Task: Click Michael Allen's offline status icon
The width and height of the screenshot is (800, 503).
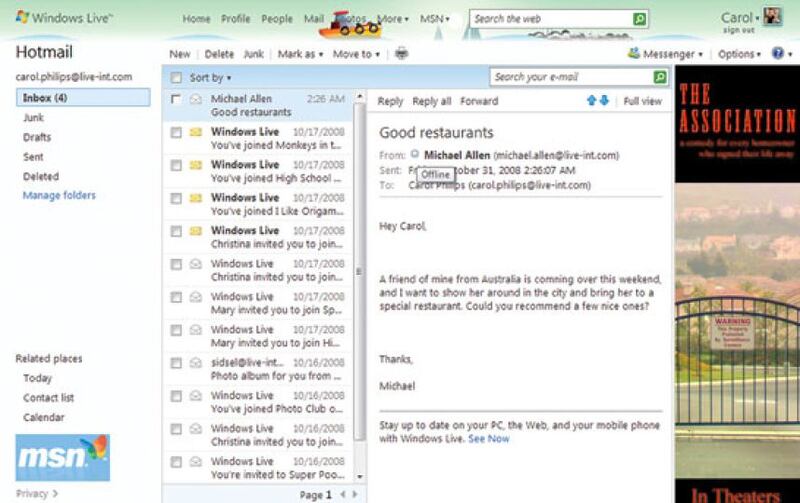Action: tap(415, 154)
